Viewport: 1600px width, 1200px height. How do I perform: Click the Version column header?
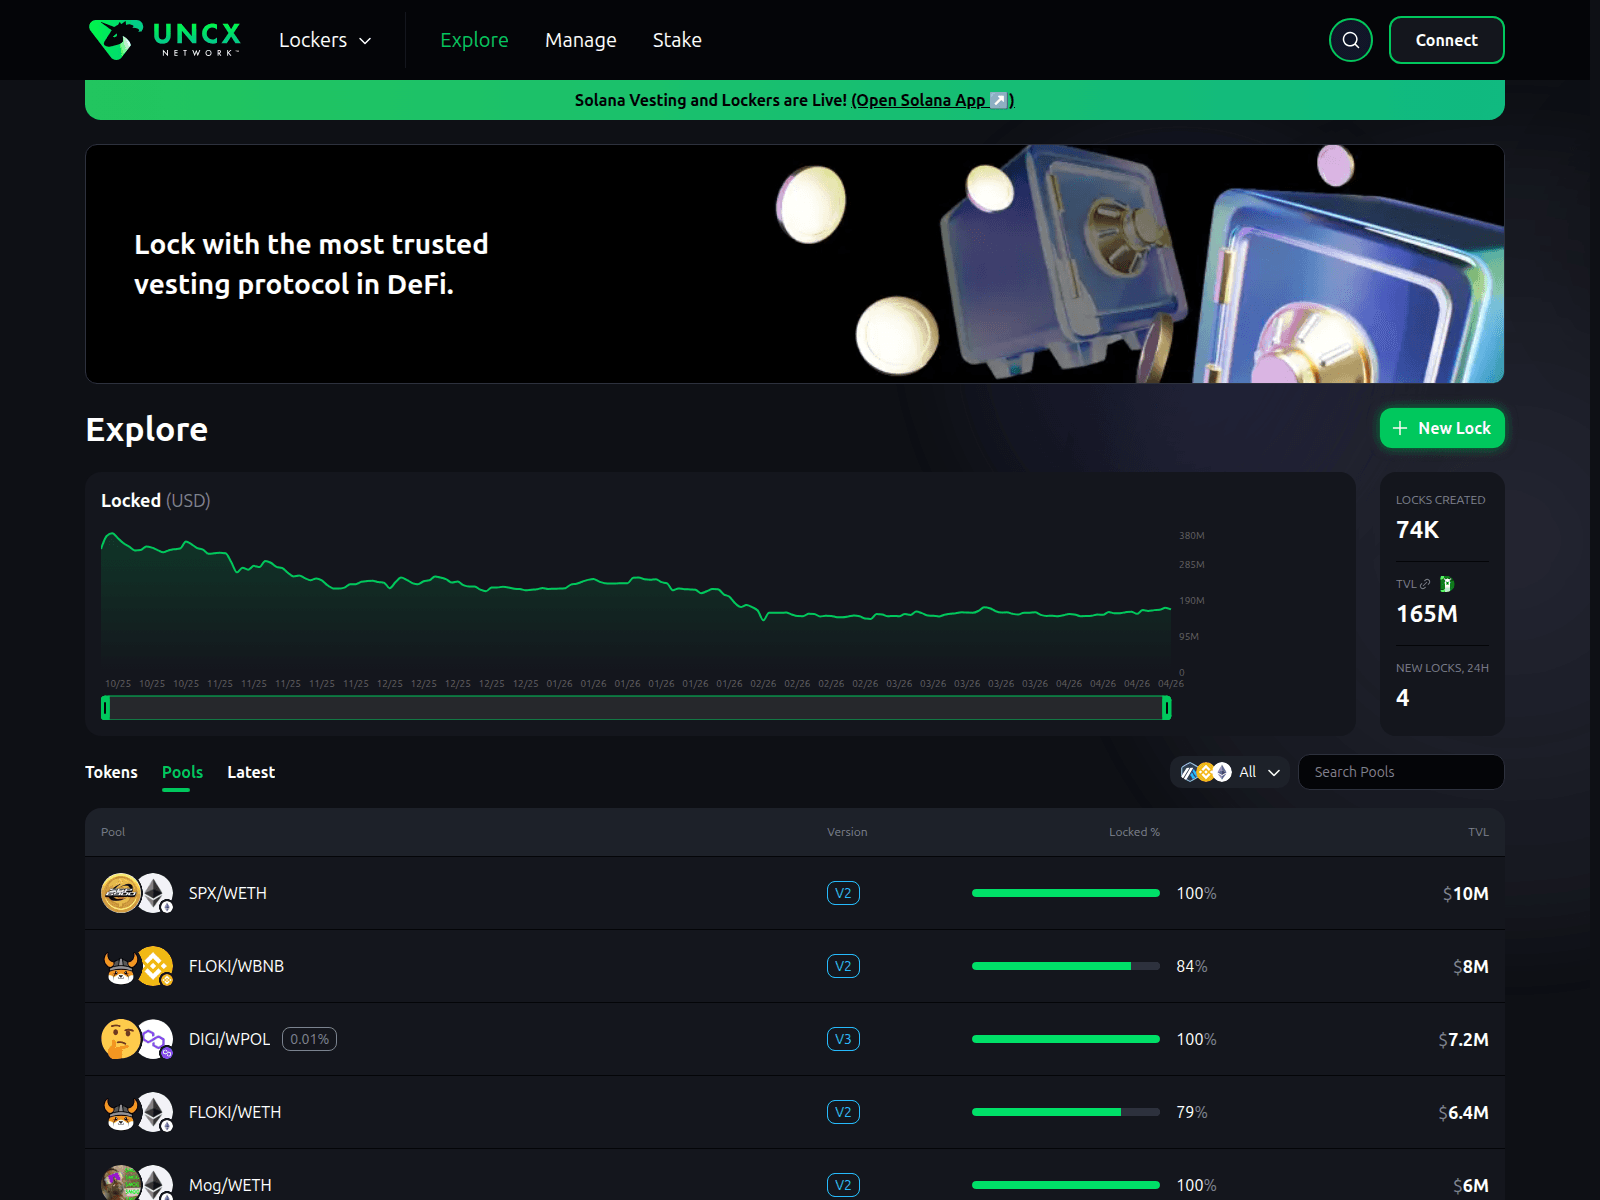pos(847,832)
